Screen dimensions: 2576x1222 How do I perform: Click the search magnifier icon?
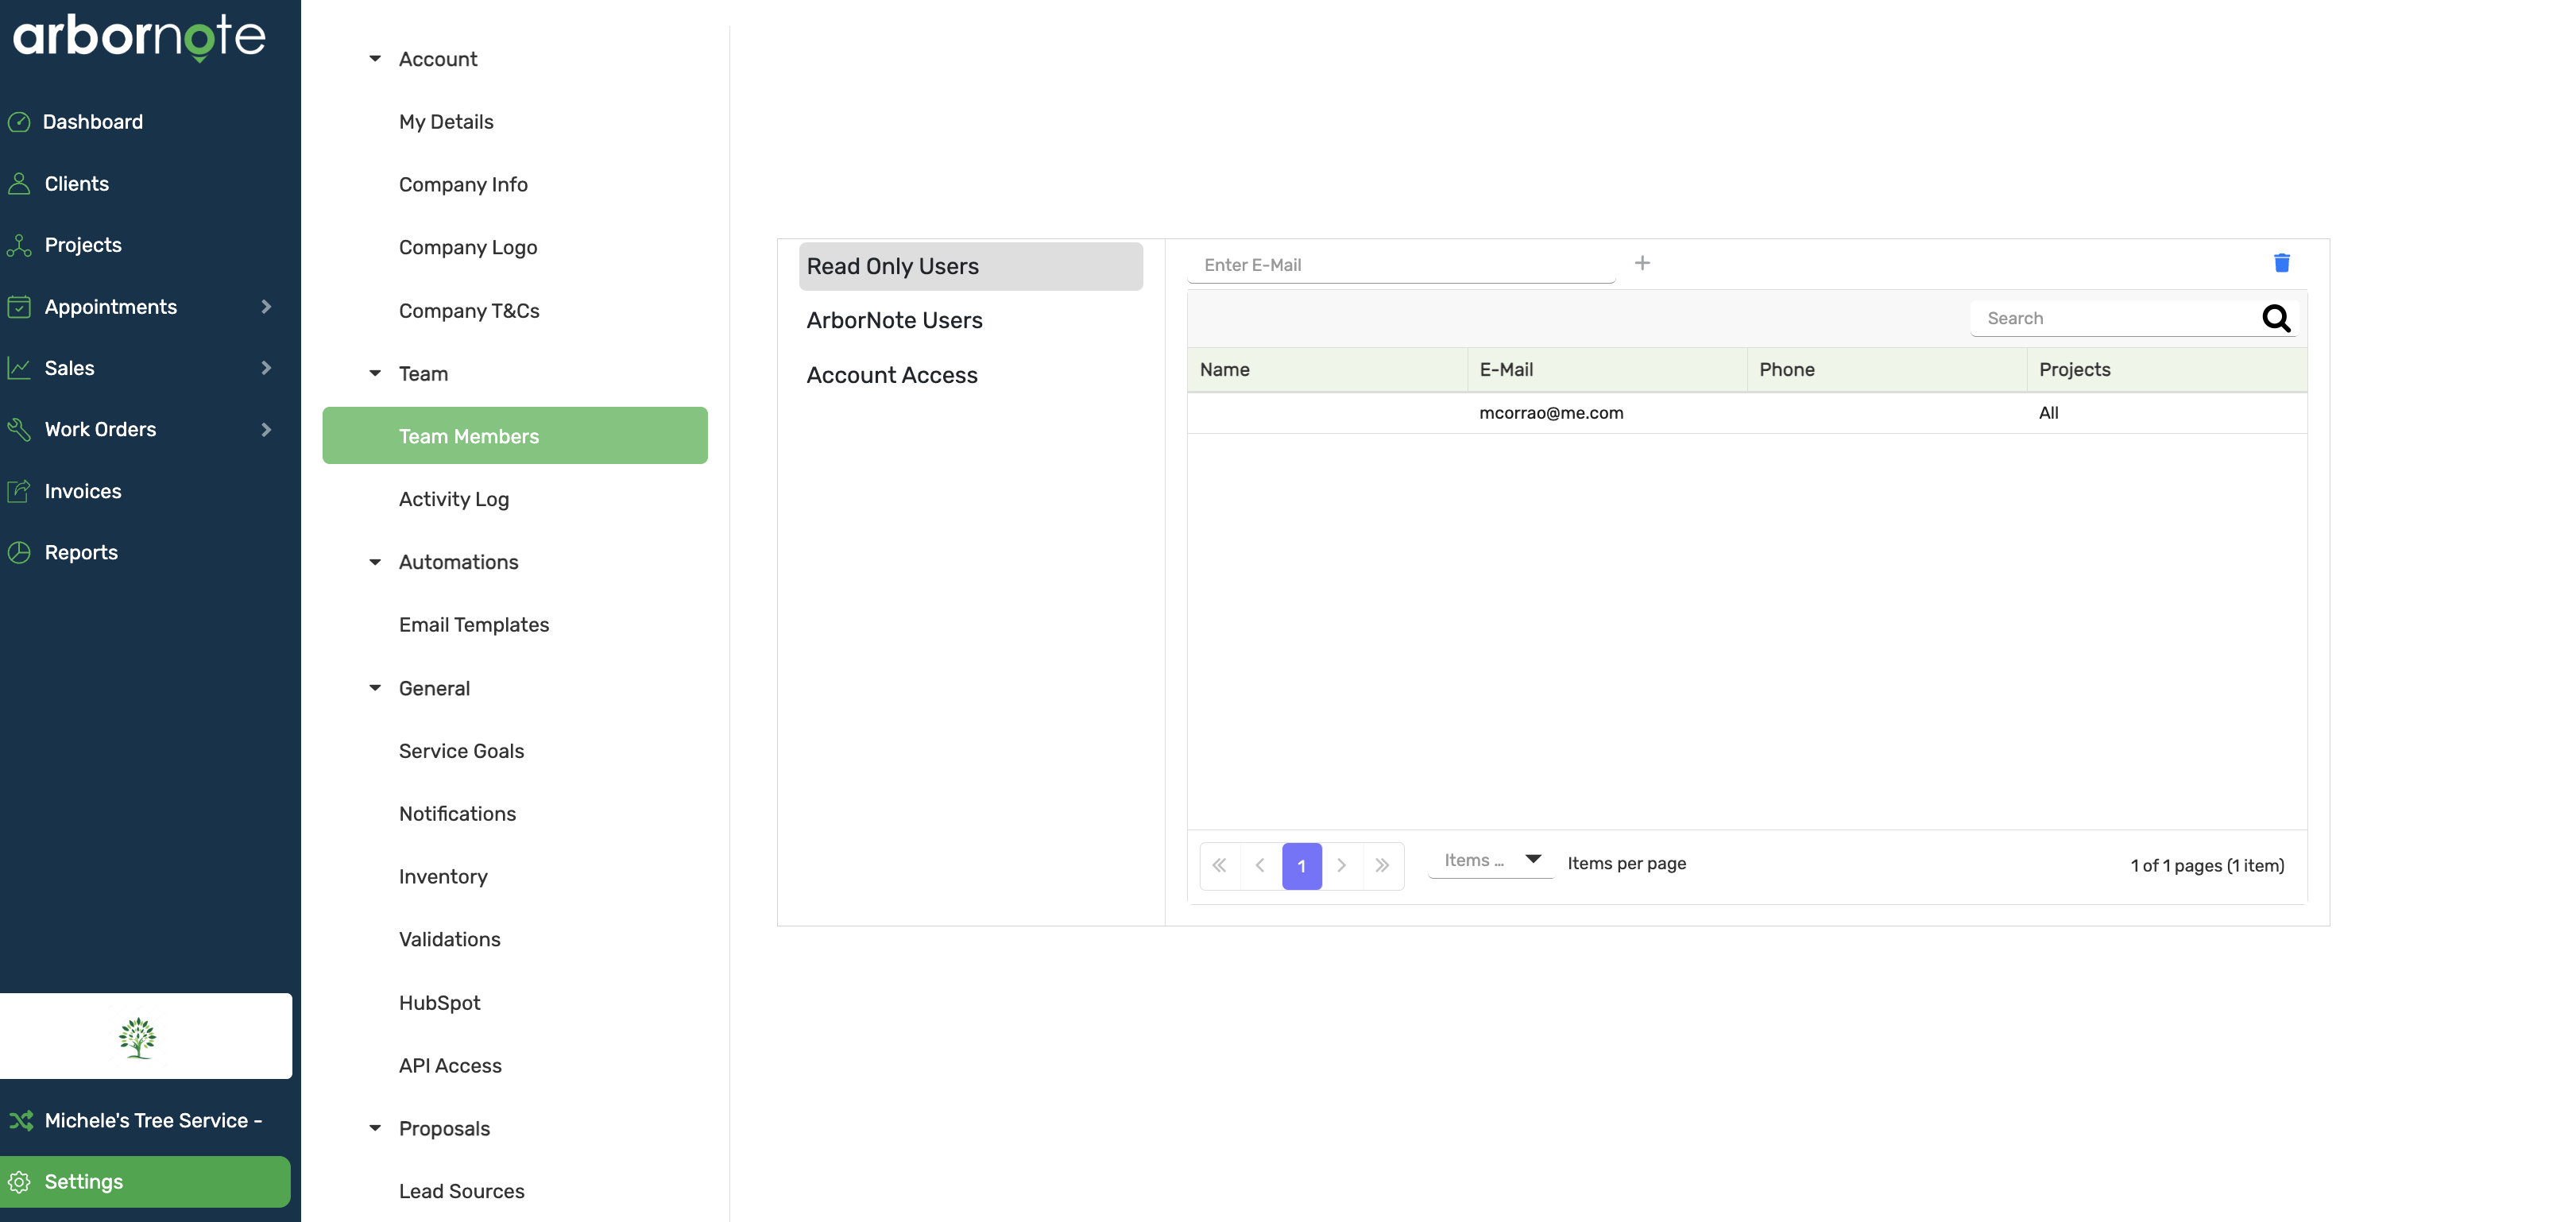pos(2276,318)
